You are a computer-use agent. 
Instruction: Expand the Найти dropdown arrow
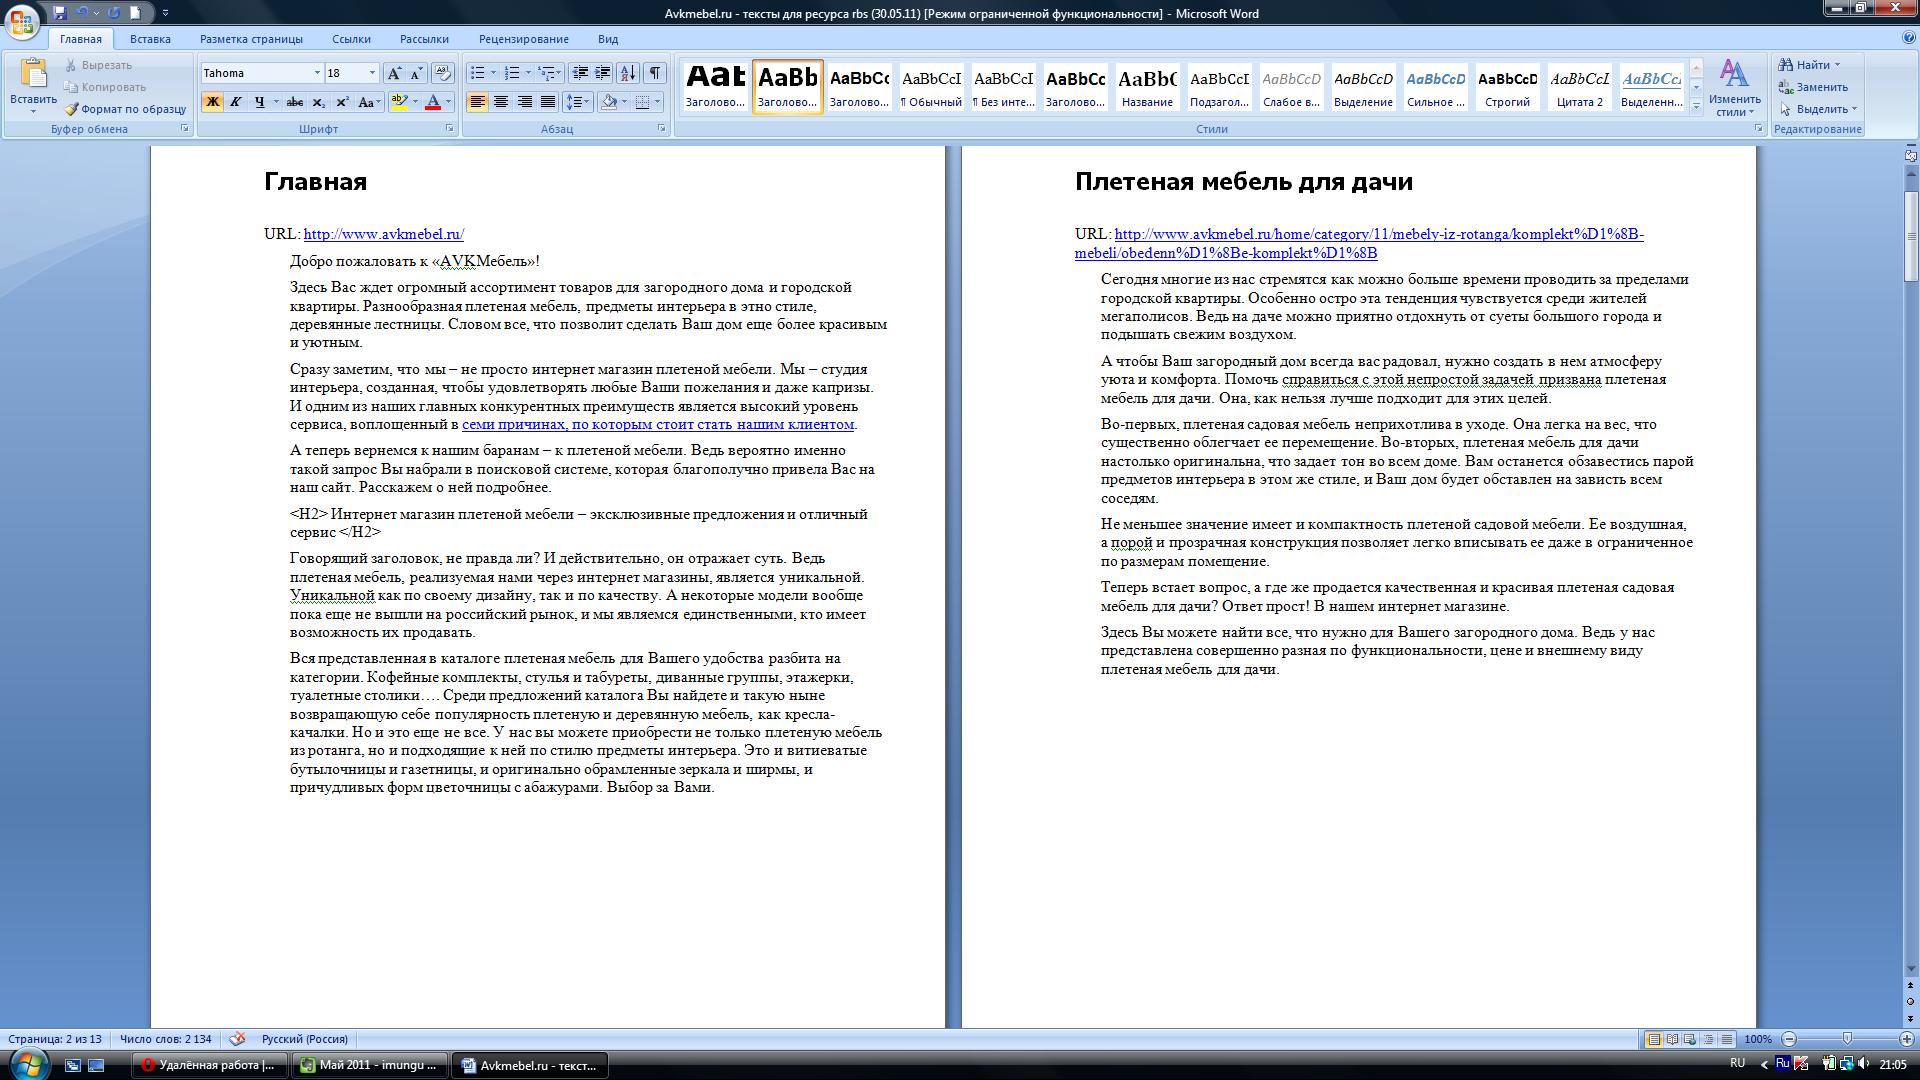point(1837,65)
